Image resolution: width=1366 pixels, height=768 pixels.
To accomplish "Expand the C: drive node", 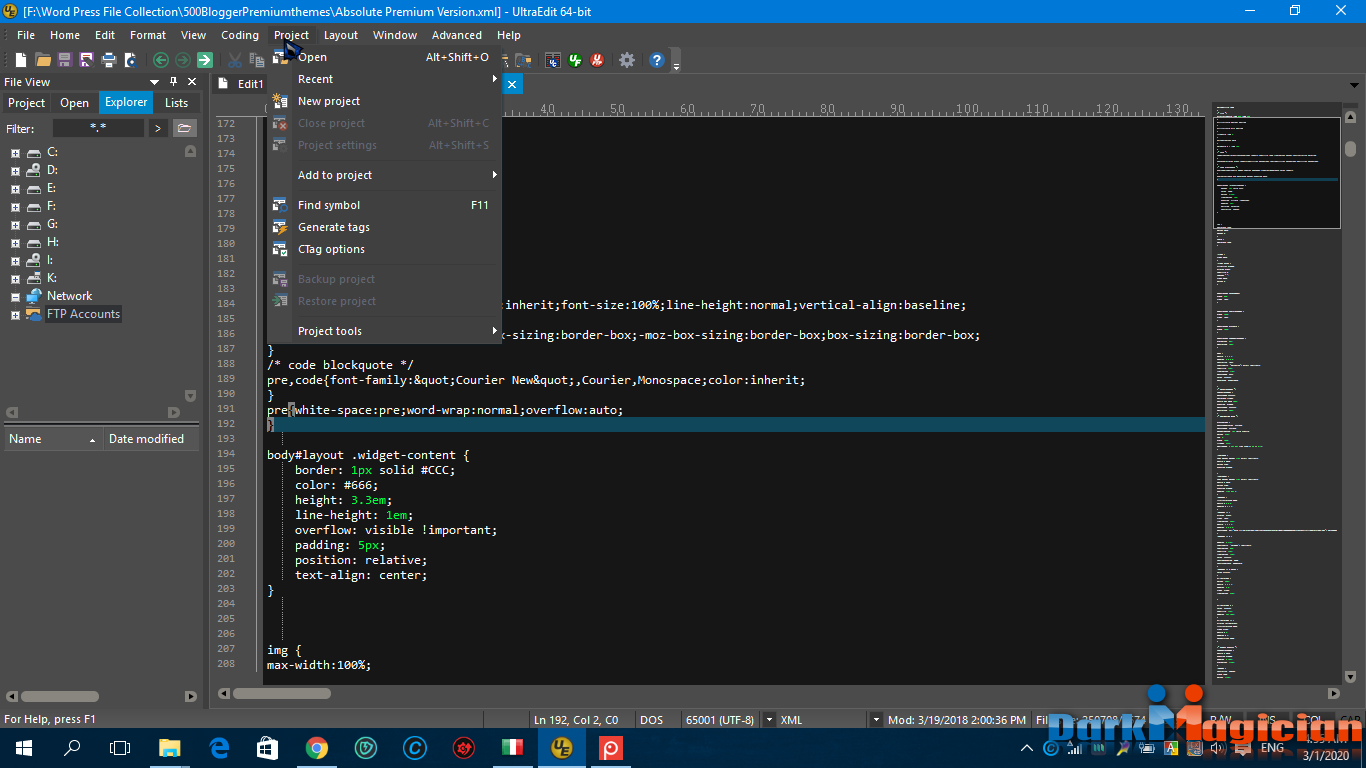I will (x=15, y=152).
